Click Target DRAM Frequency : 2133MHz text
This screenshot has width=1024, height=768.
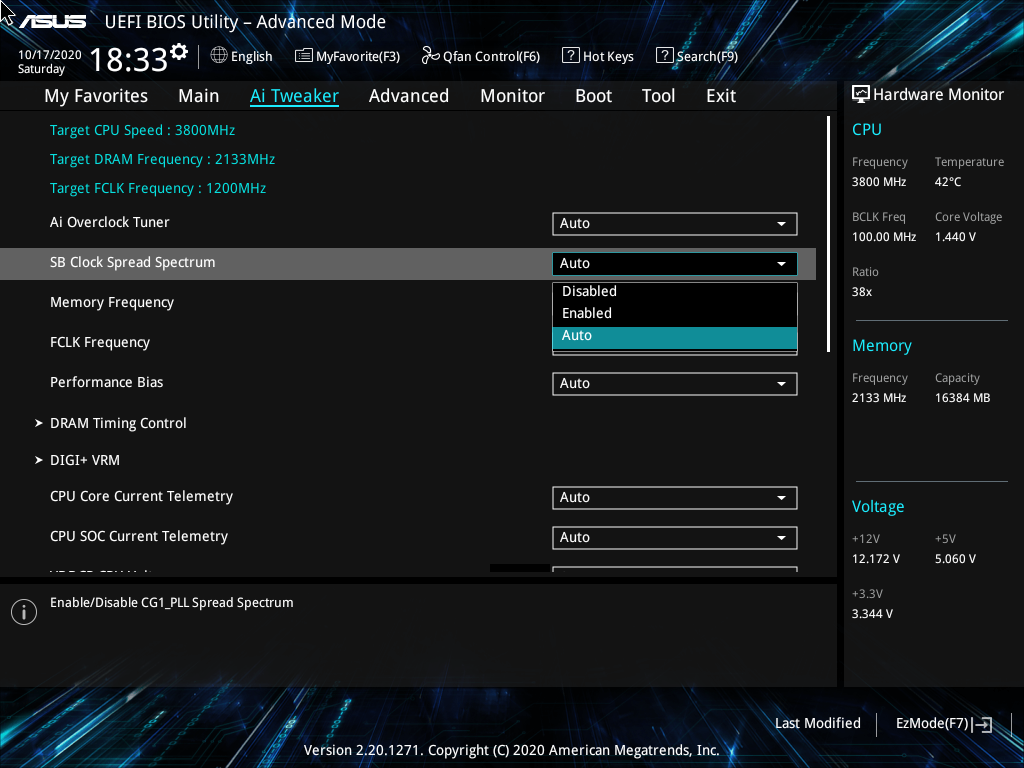[163, 160]
